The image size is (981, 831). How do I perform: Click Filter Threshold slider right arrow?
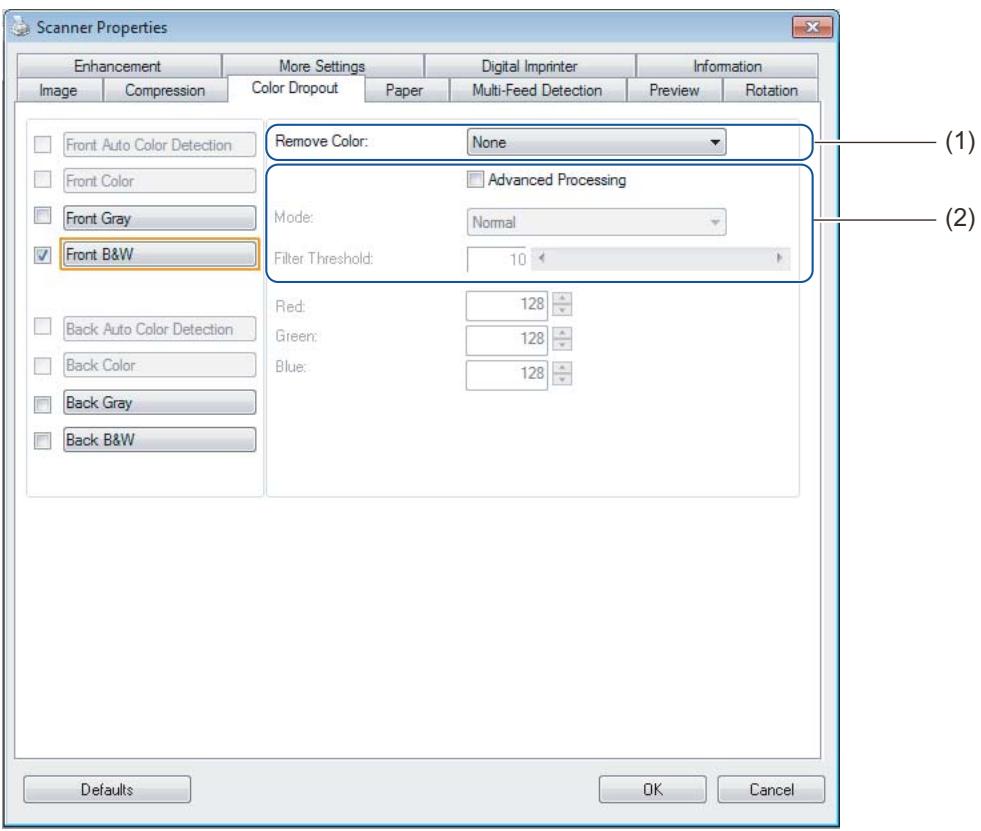click(779, 258)
